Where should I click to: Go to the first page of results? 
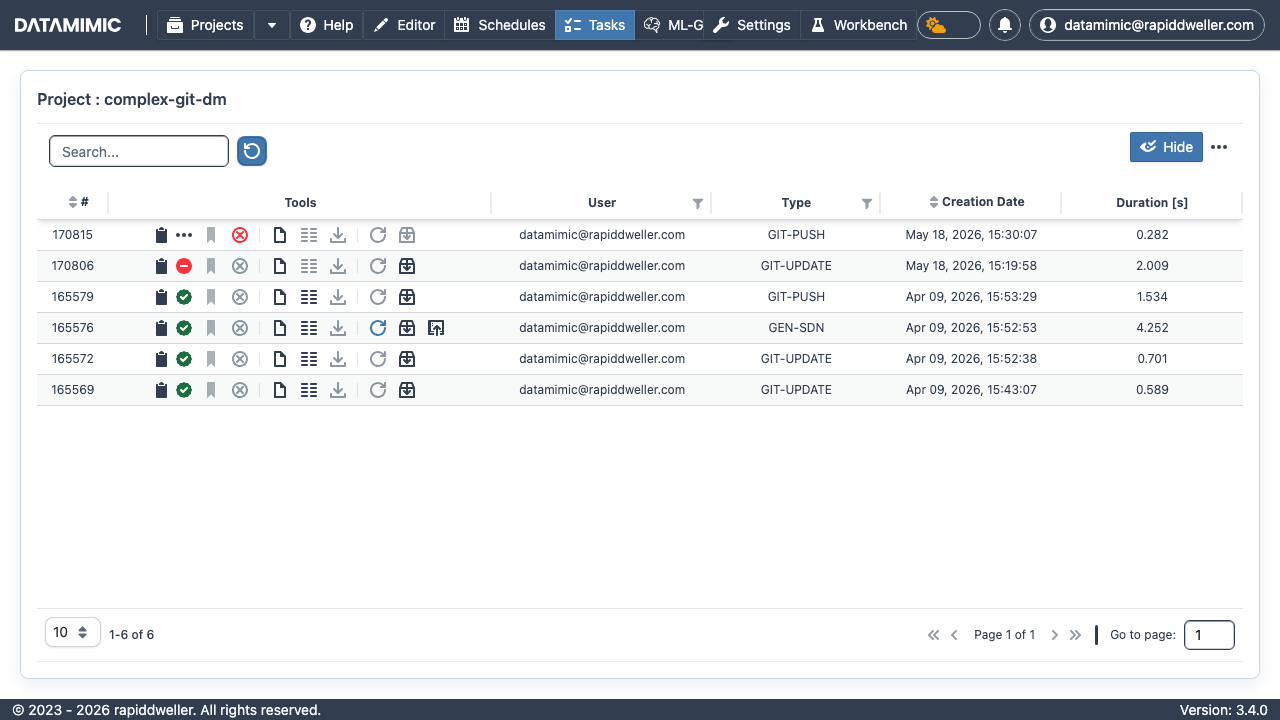point(934,635)
